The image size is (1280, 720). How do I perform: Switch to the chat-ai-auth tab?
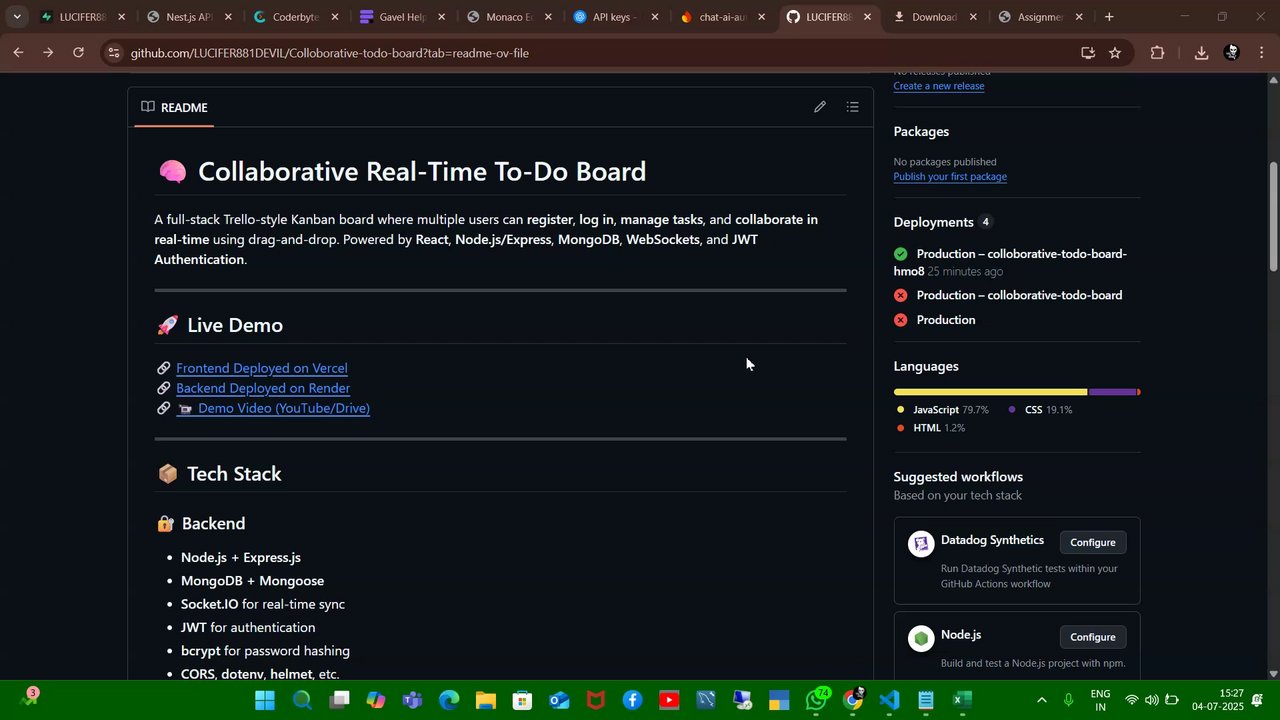tap(723, 17)
